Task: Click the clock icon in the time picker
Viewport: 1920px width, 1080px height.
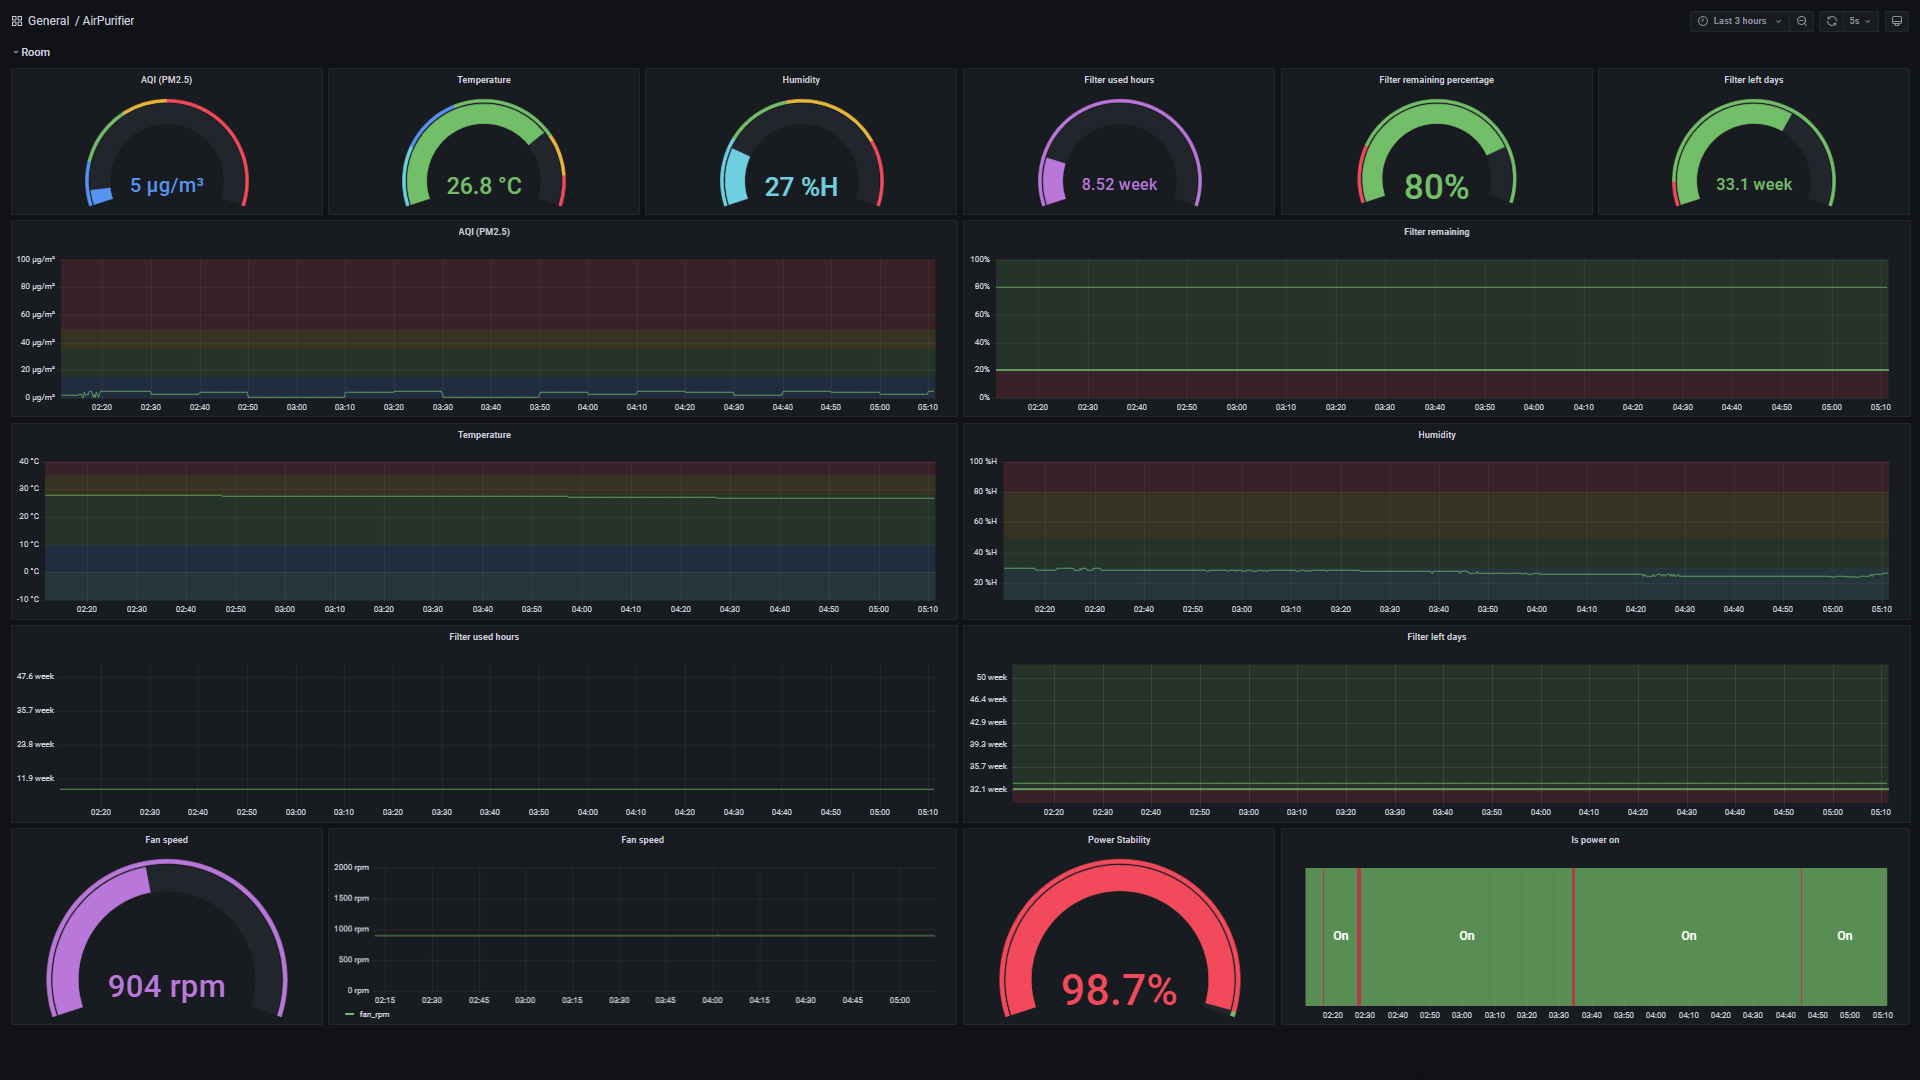Action: (1703, 21)
